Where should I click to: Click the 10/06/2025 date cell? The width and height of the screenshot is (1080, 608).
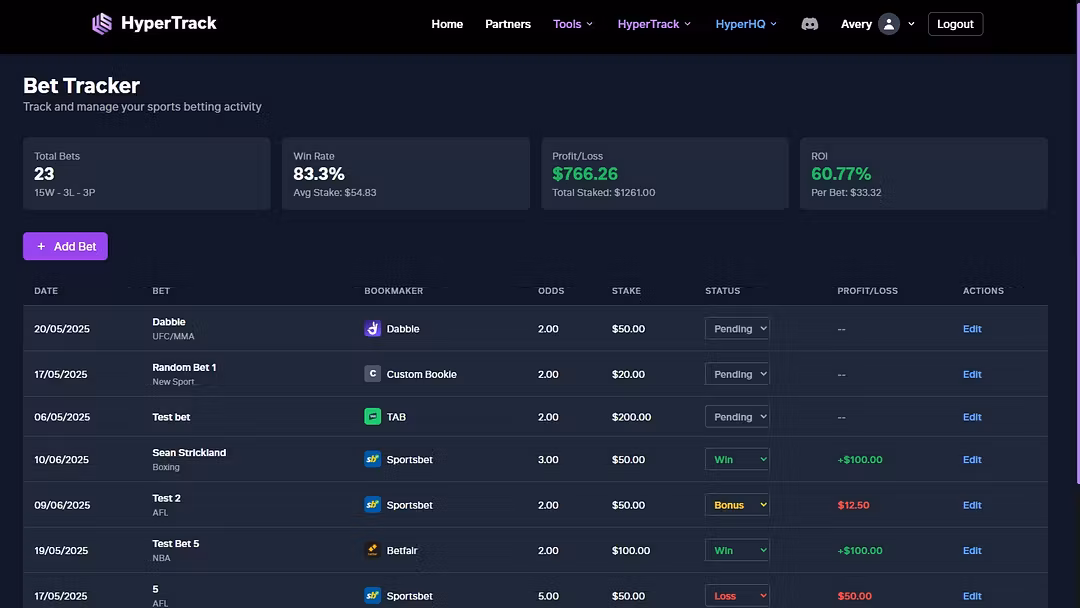[x=61, y=460]
